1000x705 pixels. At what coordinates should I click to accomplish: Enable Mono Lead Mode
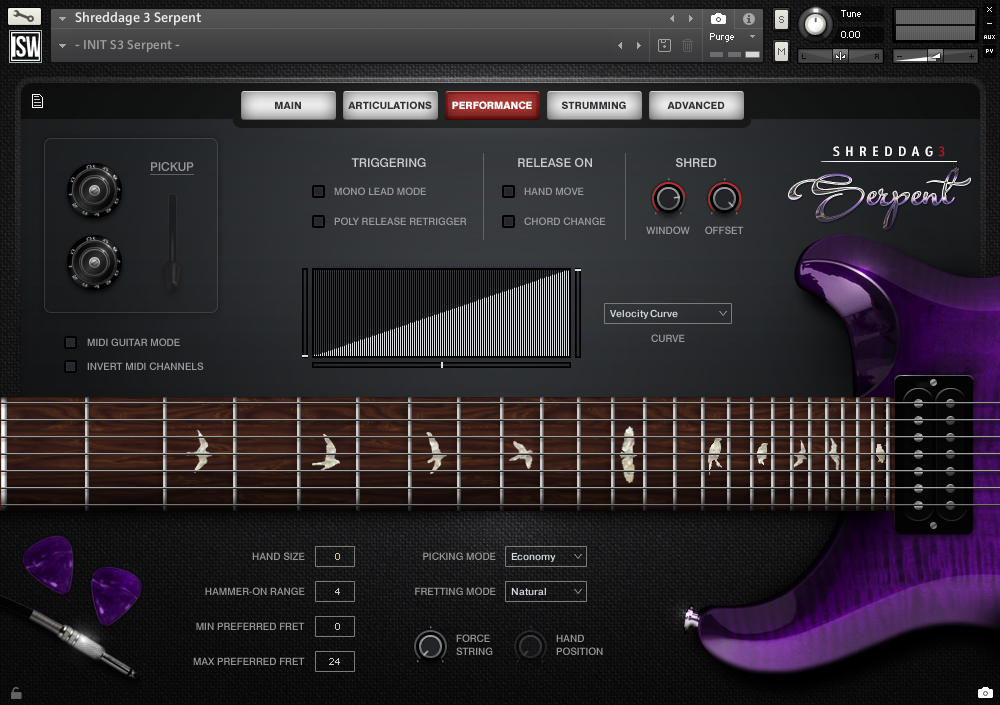tap(320, 191)
